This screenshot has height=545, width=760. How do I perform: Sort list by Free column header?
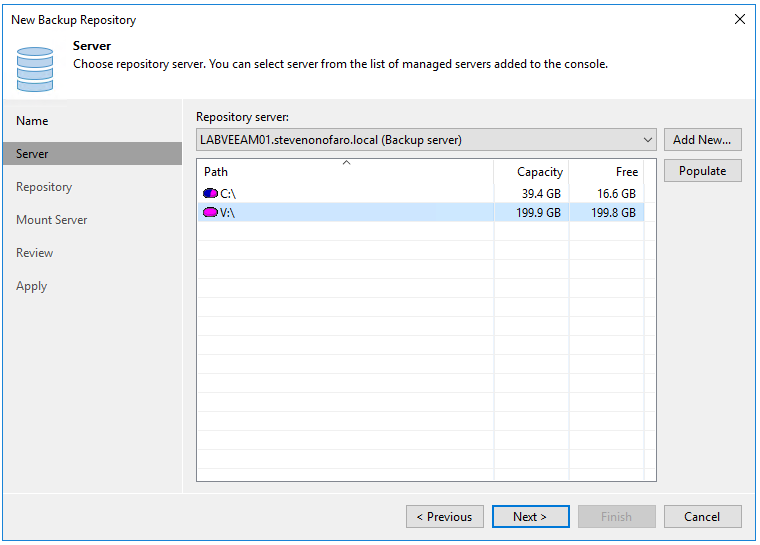point(607,172)
